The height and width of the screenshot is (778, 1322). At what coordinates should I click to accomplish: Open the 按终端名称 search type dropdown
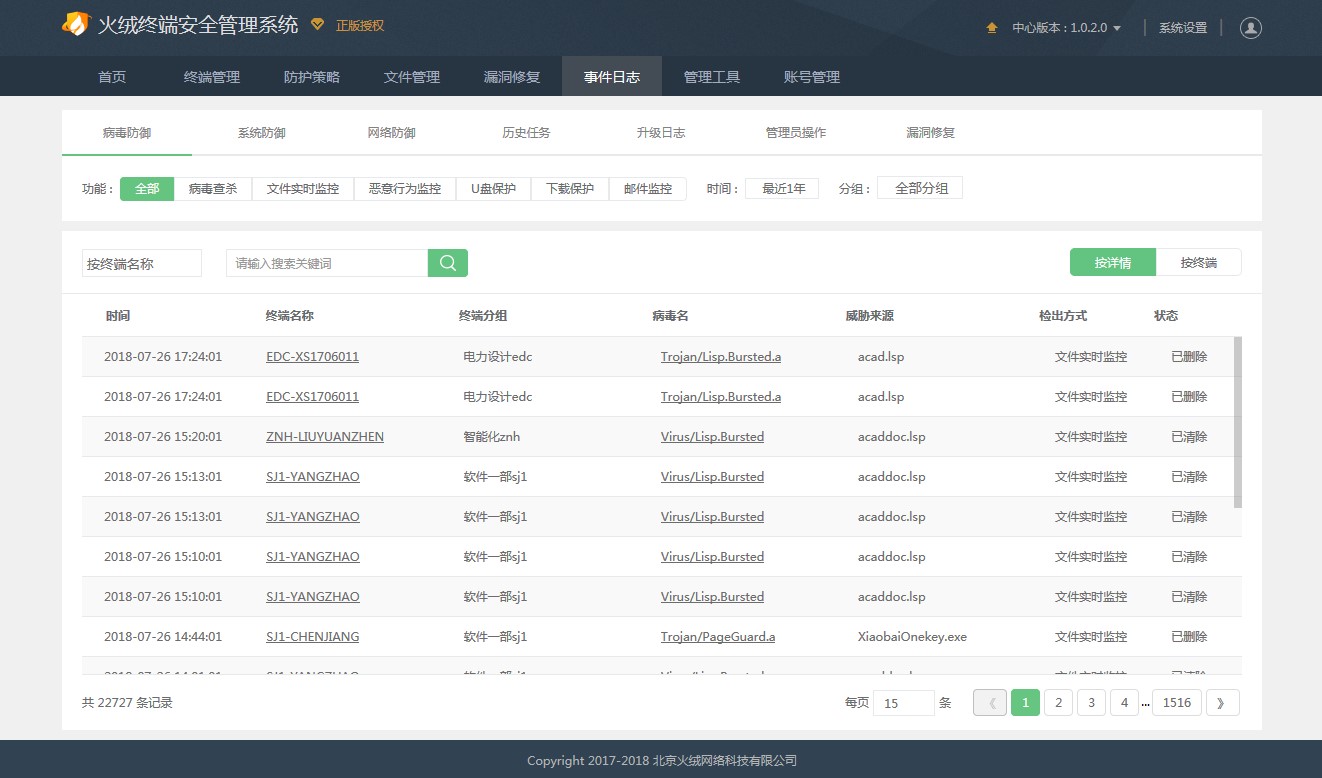(142, 264)
